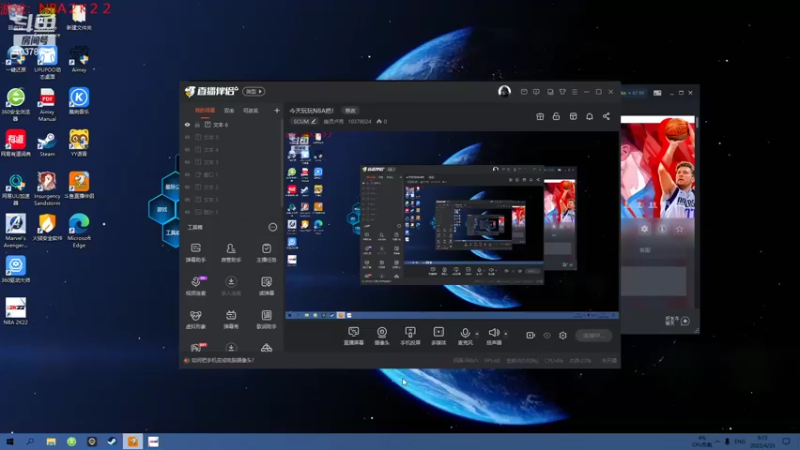Open Steam from the taskbar
Screen dimensions: 800x450
(x=112, y=441)
